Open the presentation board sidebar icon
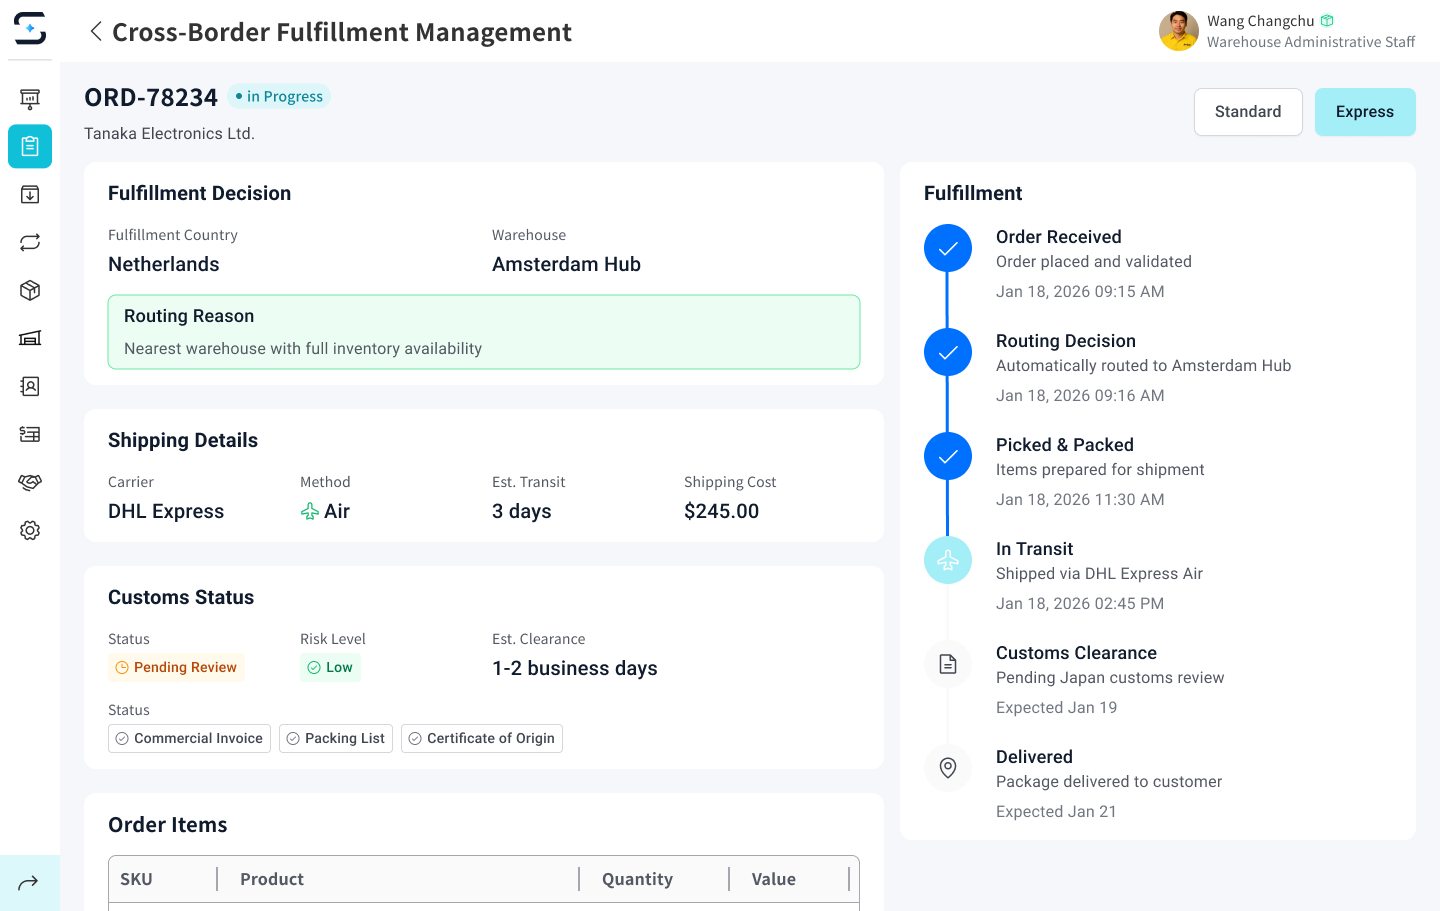This screenshot has width=1440, height=911. 30,98
